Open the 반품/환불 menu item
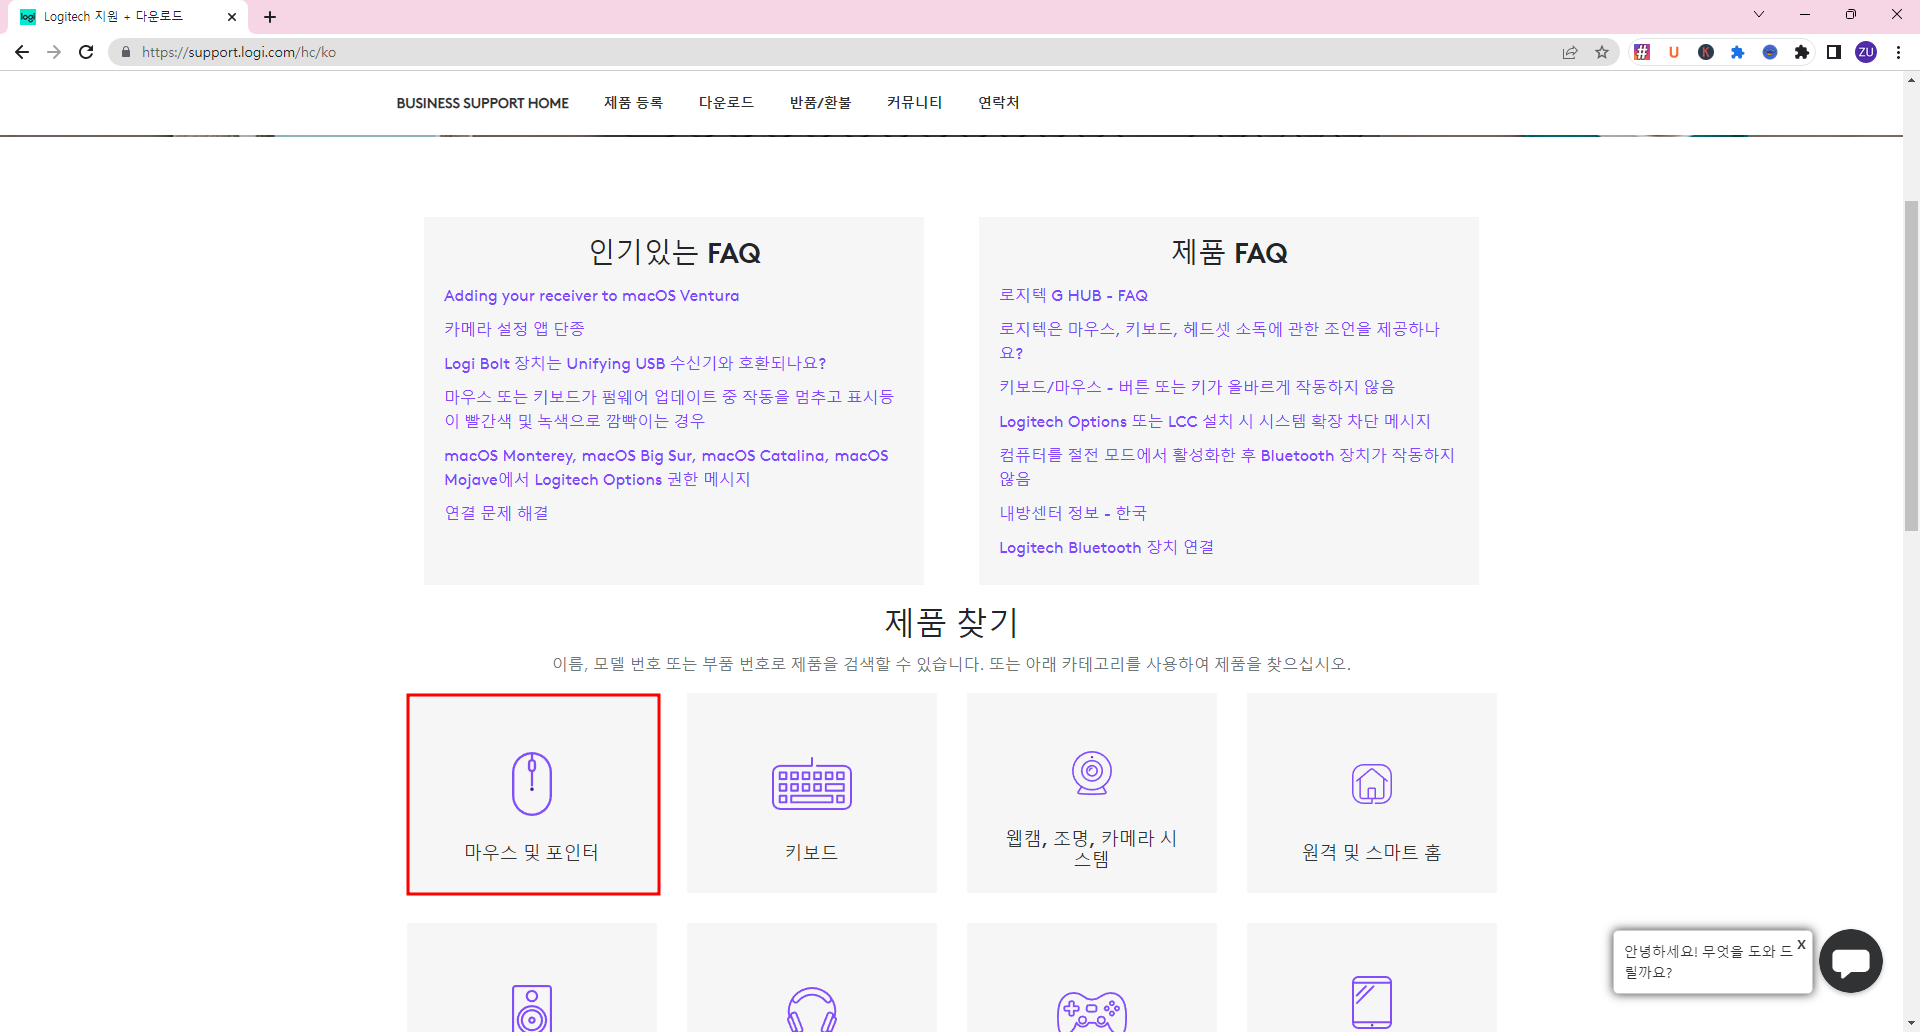 pos(820,103)
